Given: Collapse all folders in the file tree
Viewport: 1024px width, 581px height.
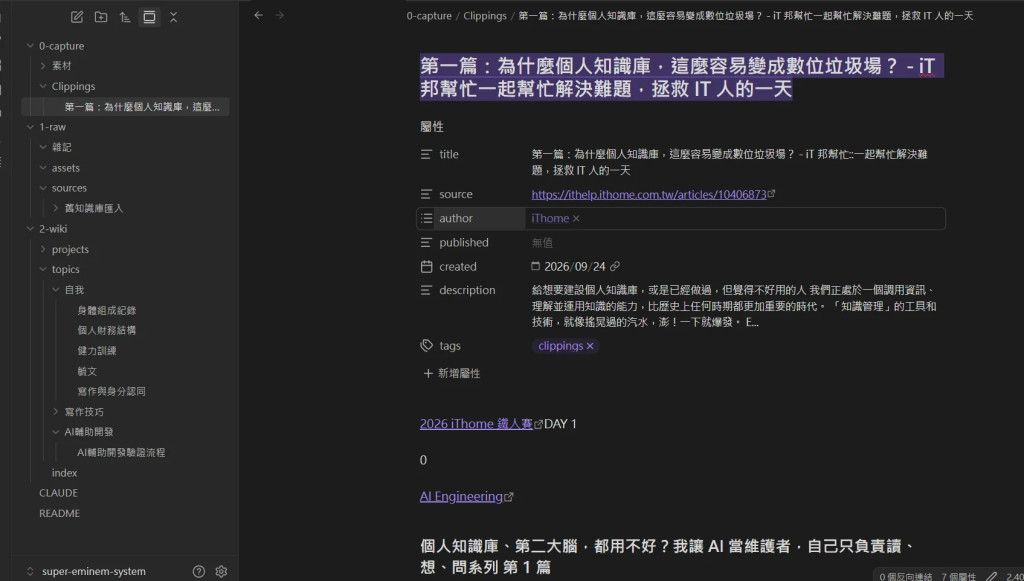Looking at the screenshot, I should [173, 18].
